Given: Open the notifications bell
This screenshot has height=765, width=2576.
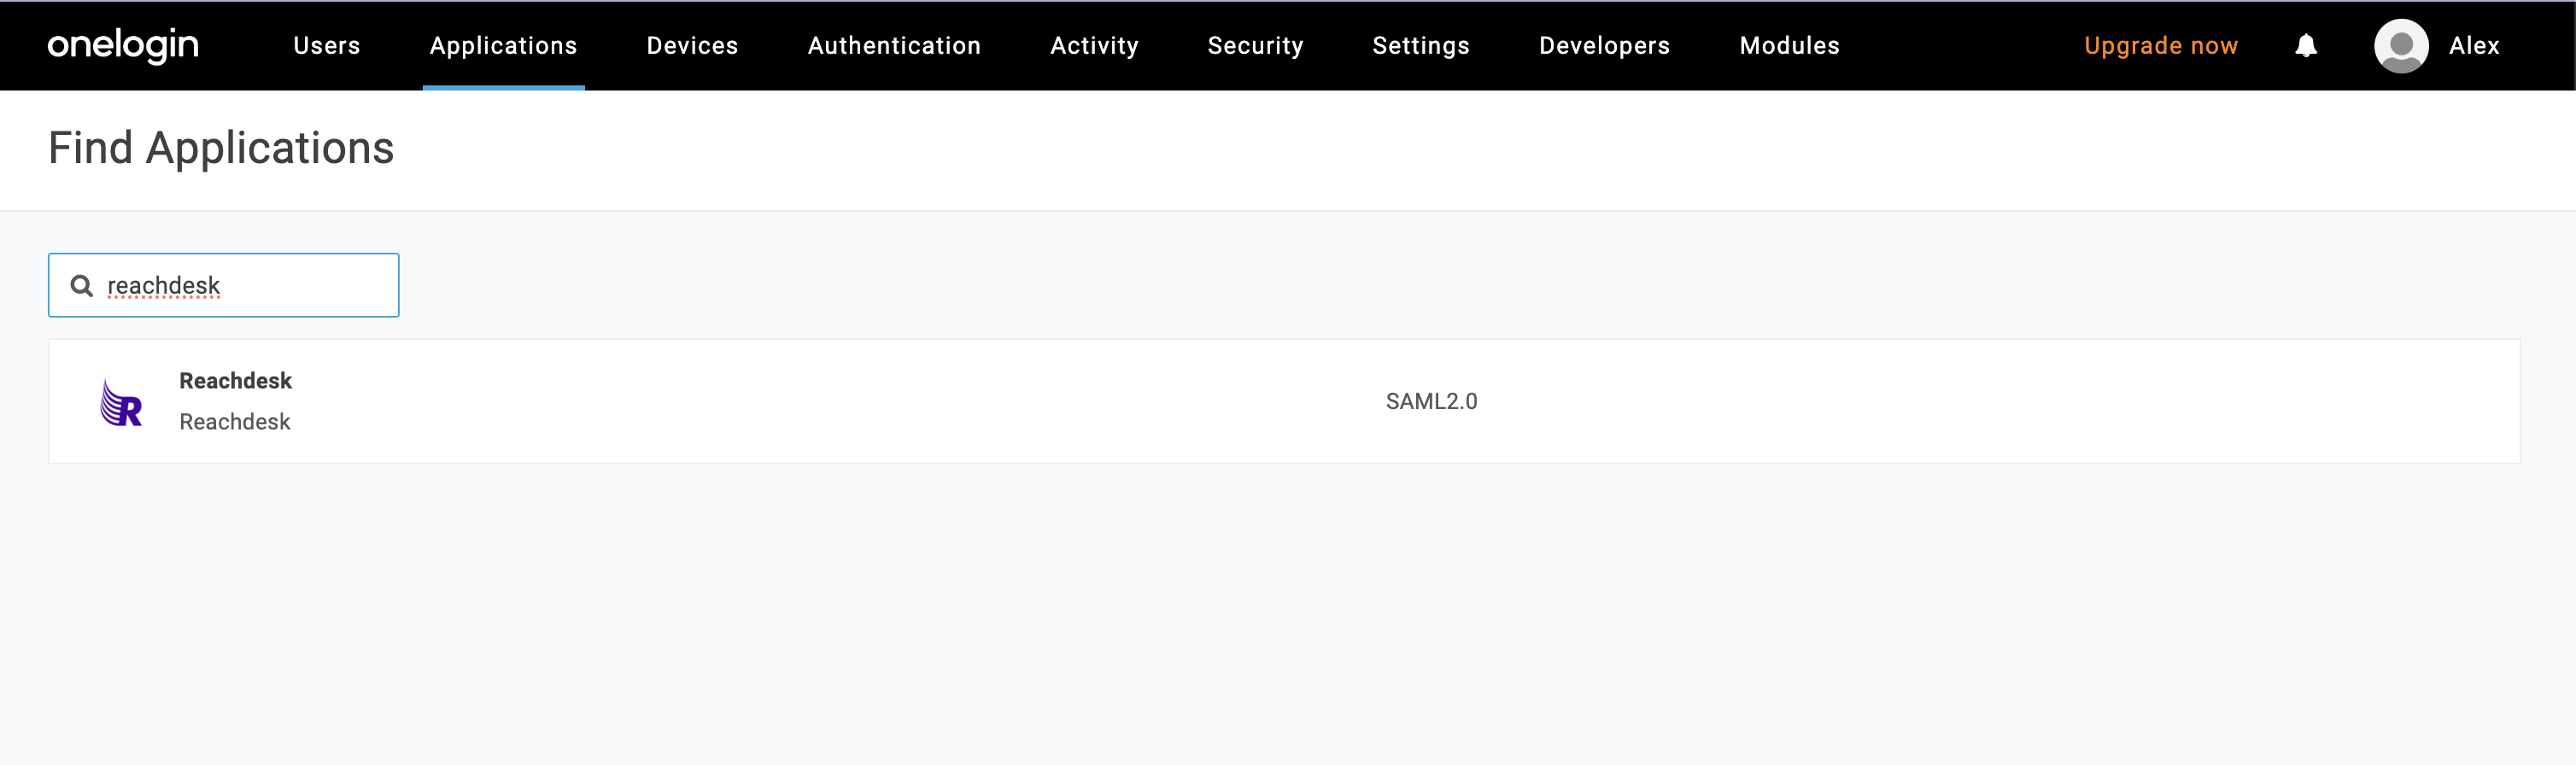Looking at the screenshot, I should pyautogui.click(x=2306, y=46).
